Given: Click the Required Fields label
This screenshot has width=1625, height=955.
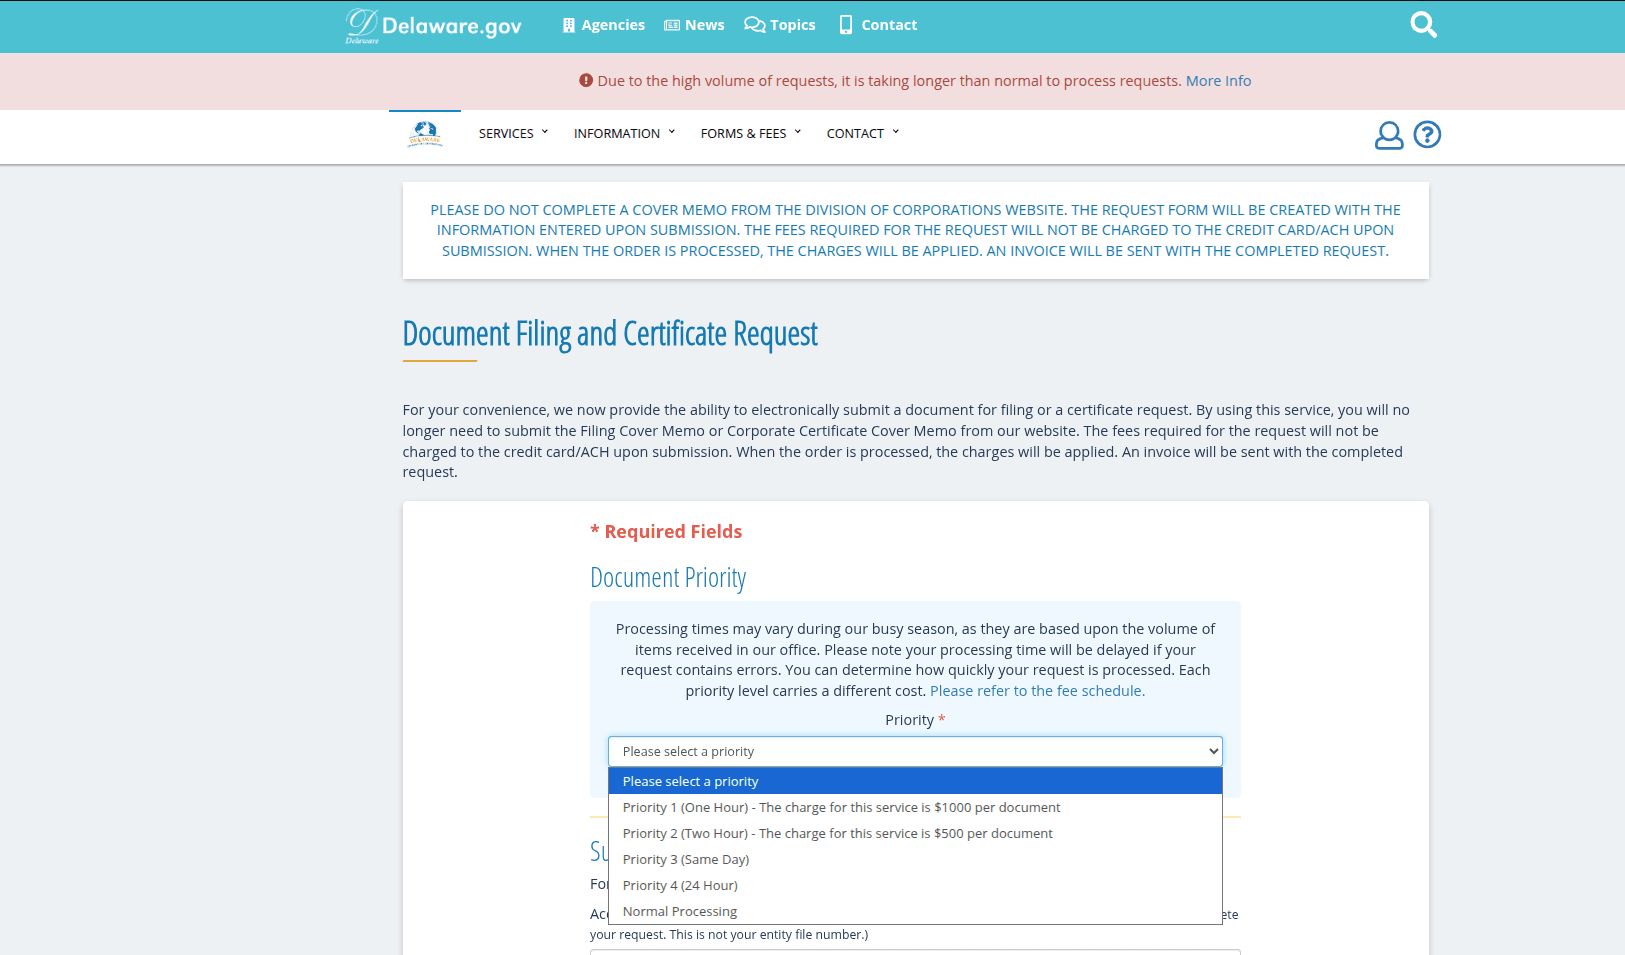Looking at the screenshot, I should (666, 532).
